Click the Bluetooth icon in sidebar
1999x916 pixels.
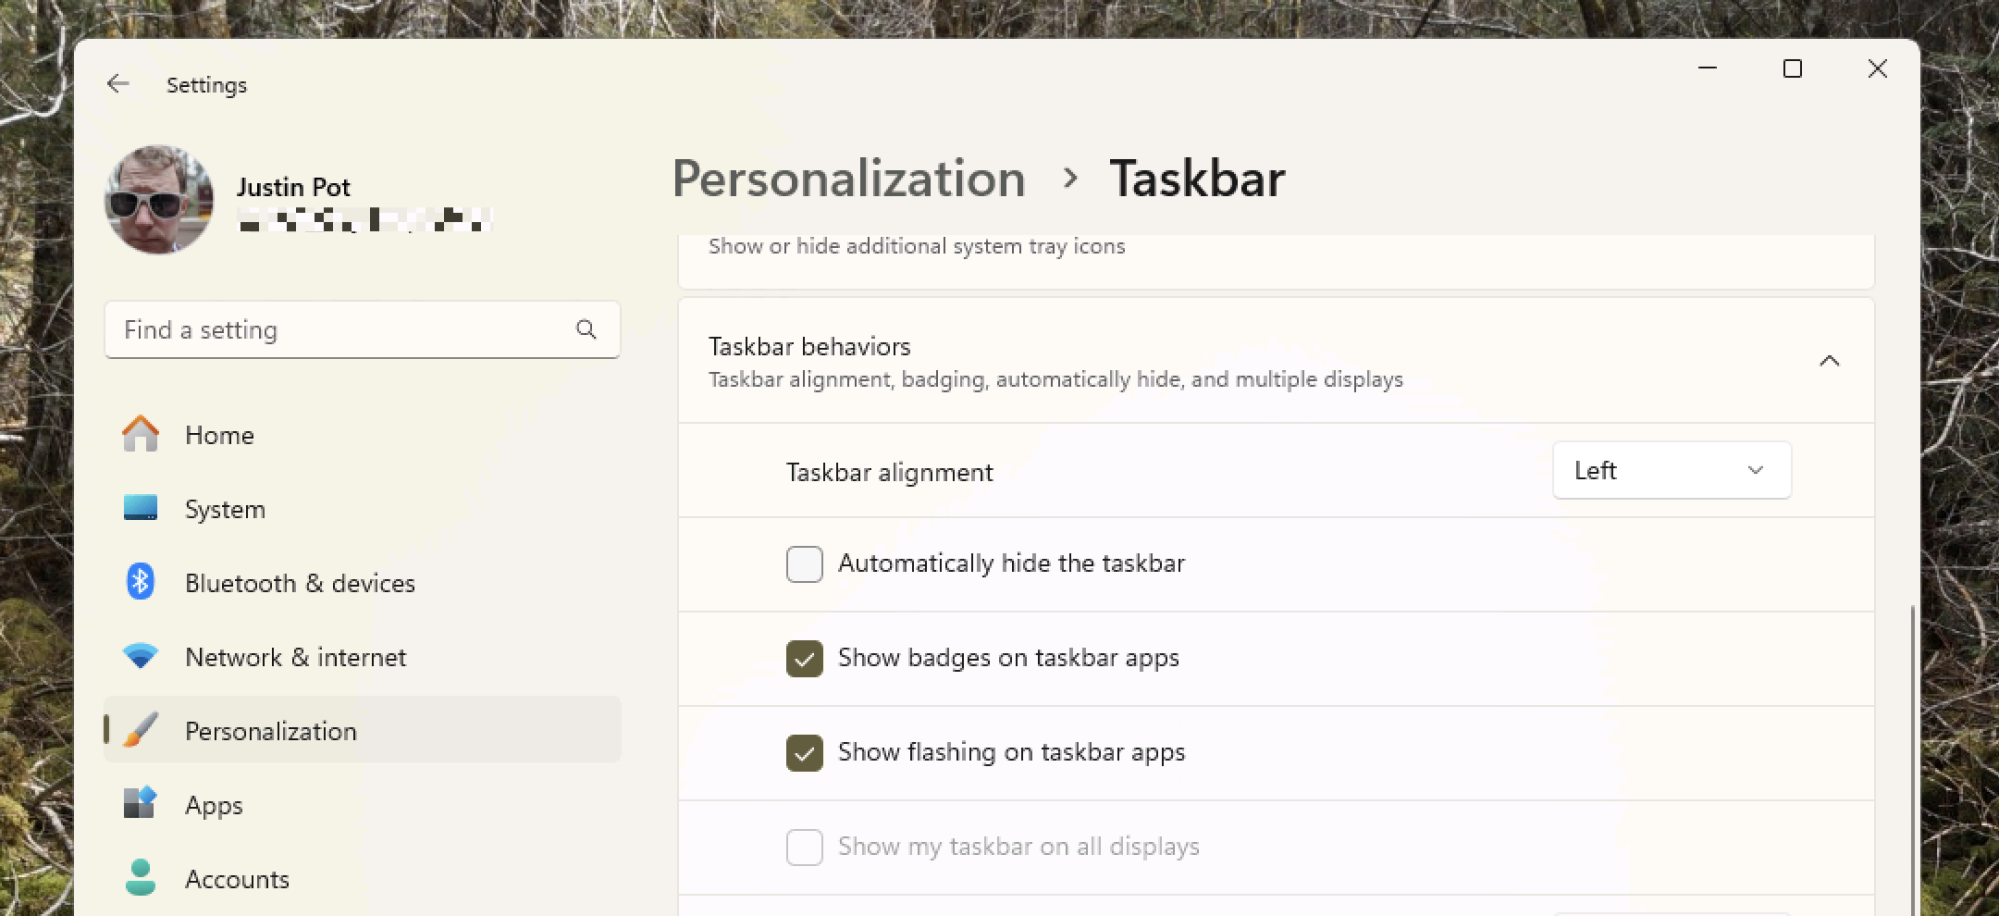click(140, 582)
